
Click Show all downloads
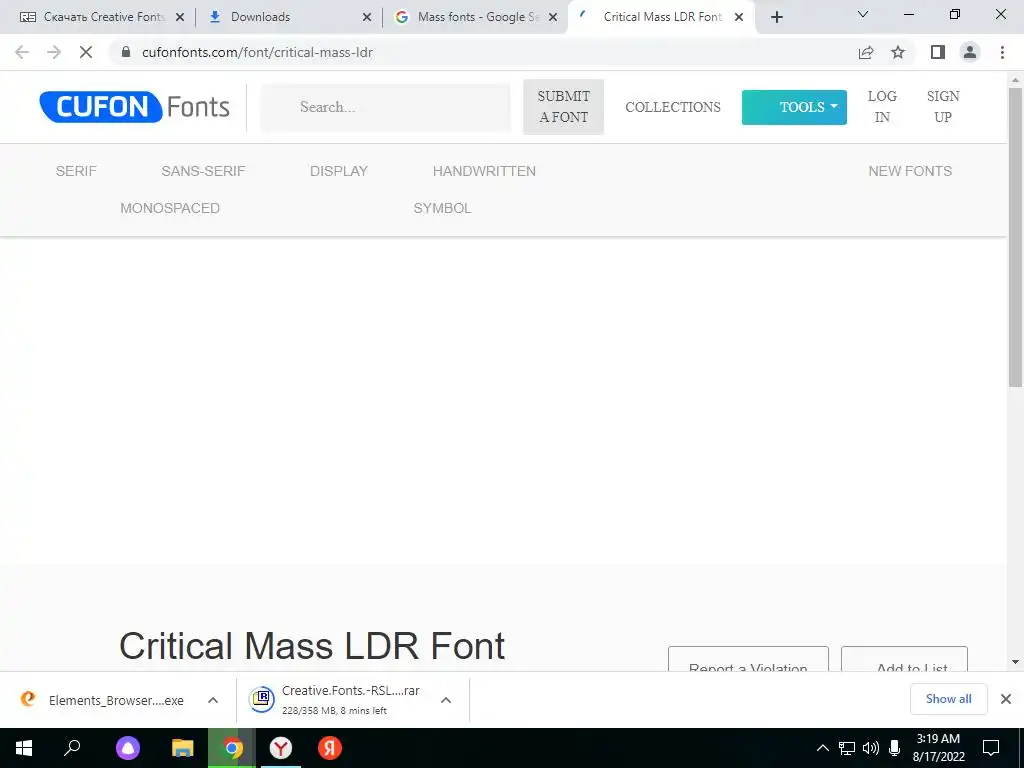948,699
